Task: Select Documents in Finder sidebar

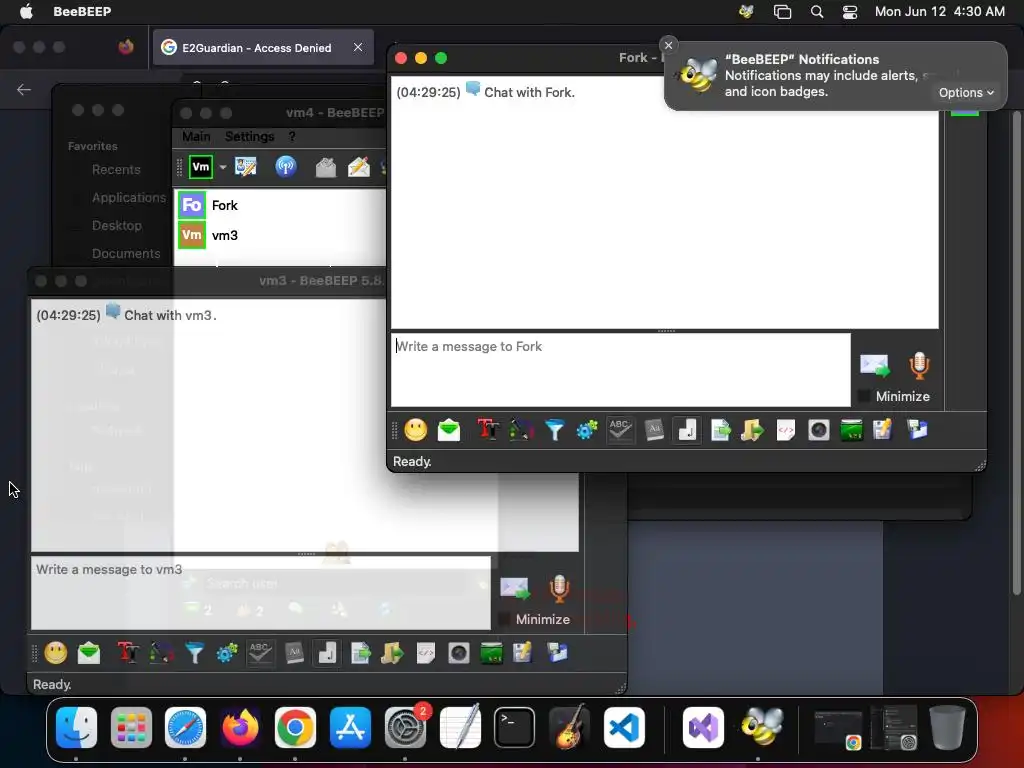Action: coord(125,253)
